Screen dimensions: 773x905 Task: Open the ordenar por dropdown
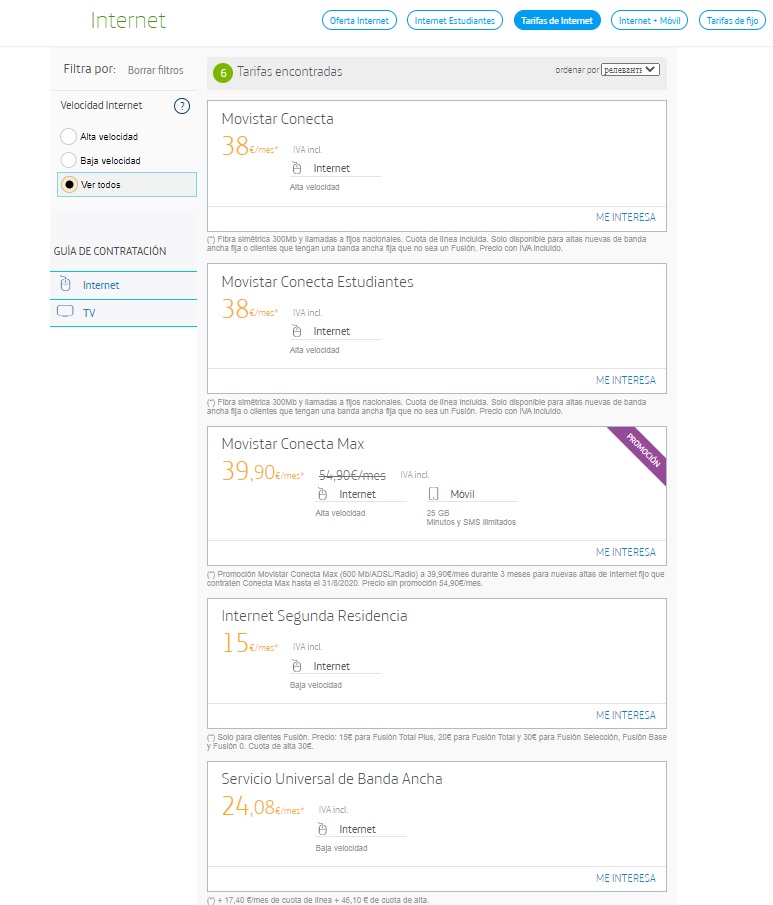click(631, 70)
